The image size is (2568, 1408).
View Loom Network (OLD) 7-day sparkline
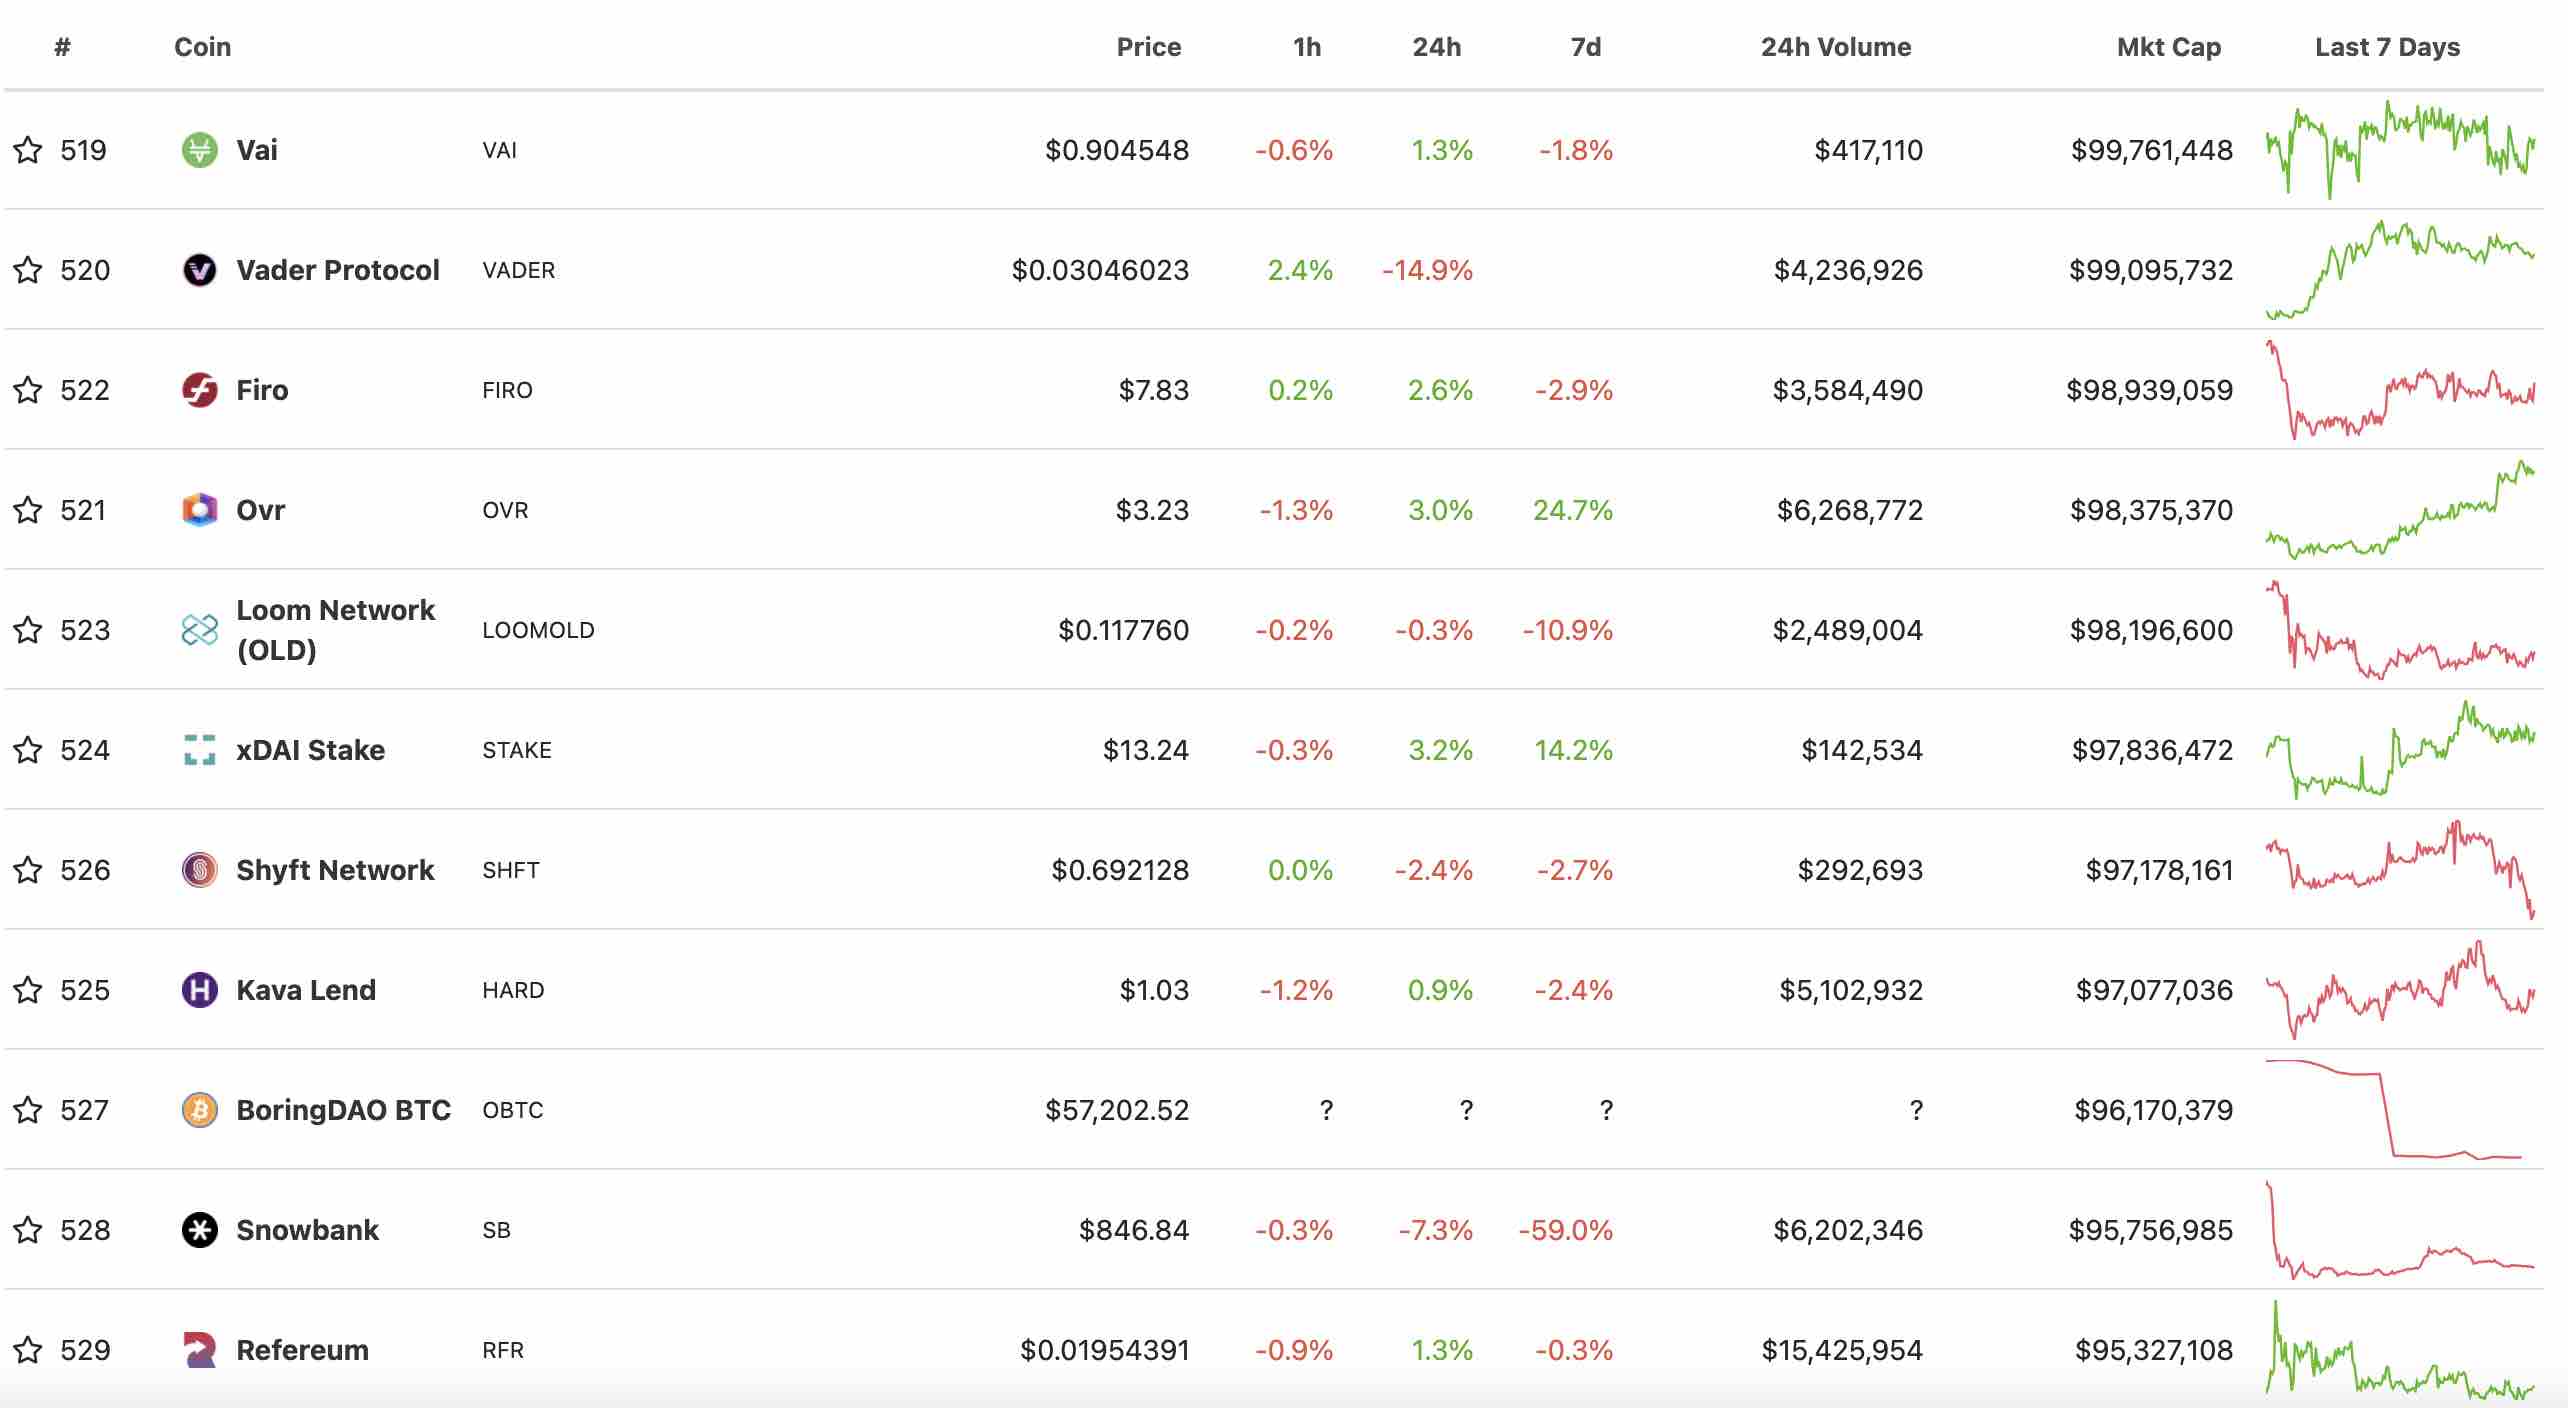tap(2400, 630)
